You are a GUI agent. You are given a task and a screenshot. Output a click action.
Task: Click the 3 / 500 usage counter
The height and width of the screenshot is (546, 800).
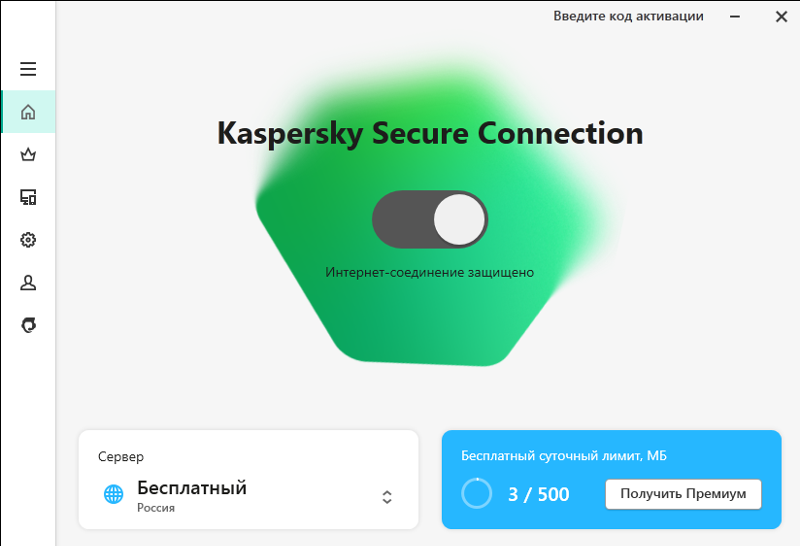[539, 494]
